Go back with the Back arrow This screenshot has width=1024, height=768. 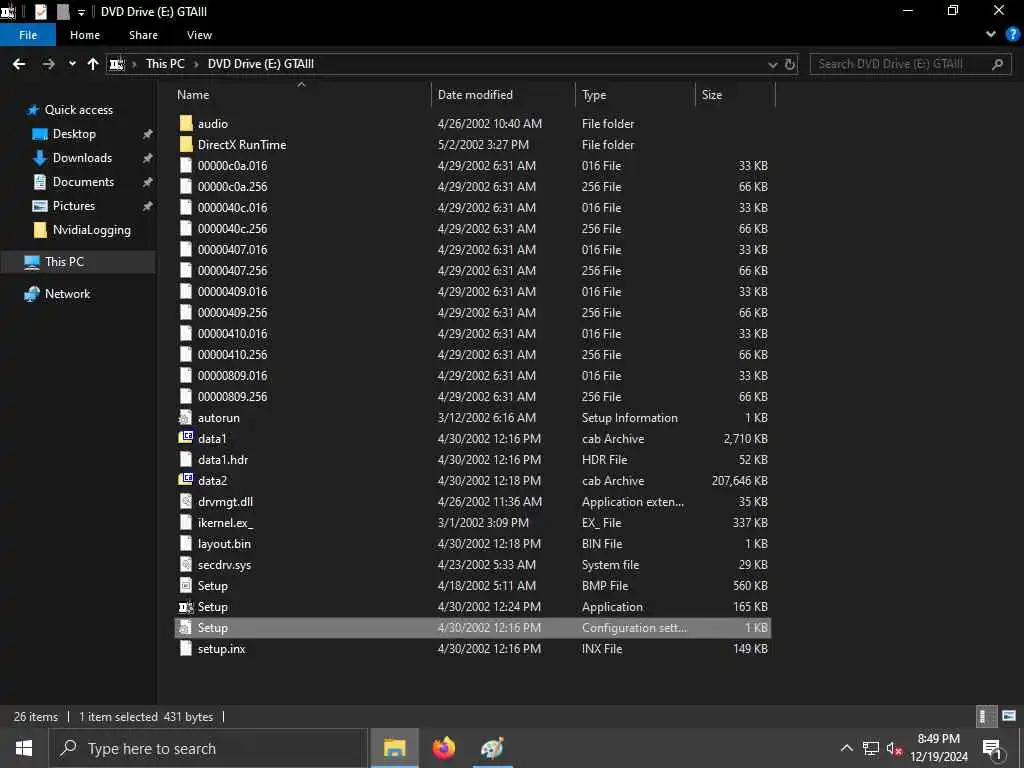click(x=19, y=64)
